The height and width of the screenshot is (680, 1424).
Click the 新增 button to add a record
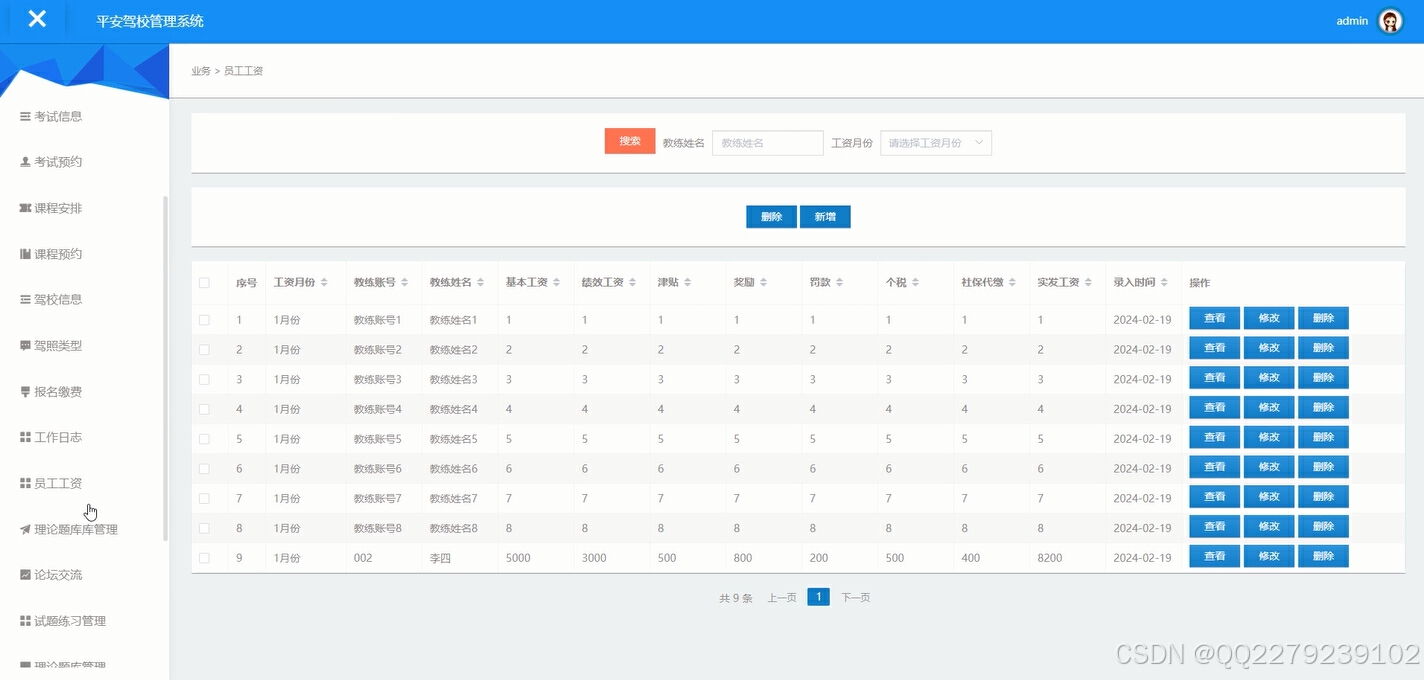825,216
